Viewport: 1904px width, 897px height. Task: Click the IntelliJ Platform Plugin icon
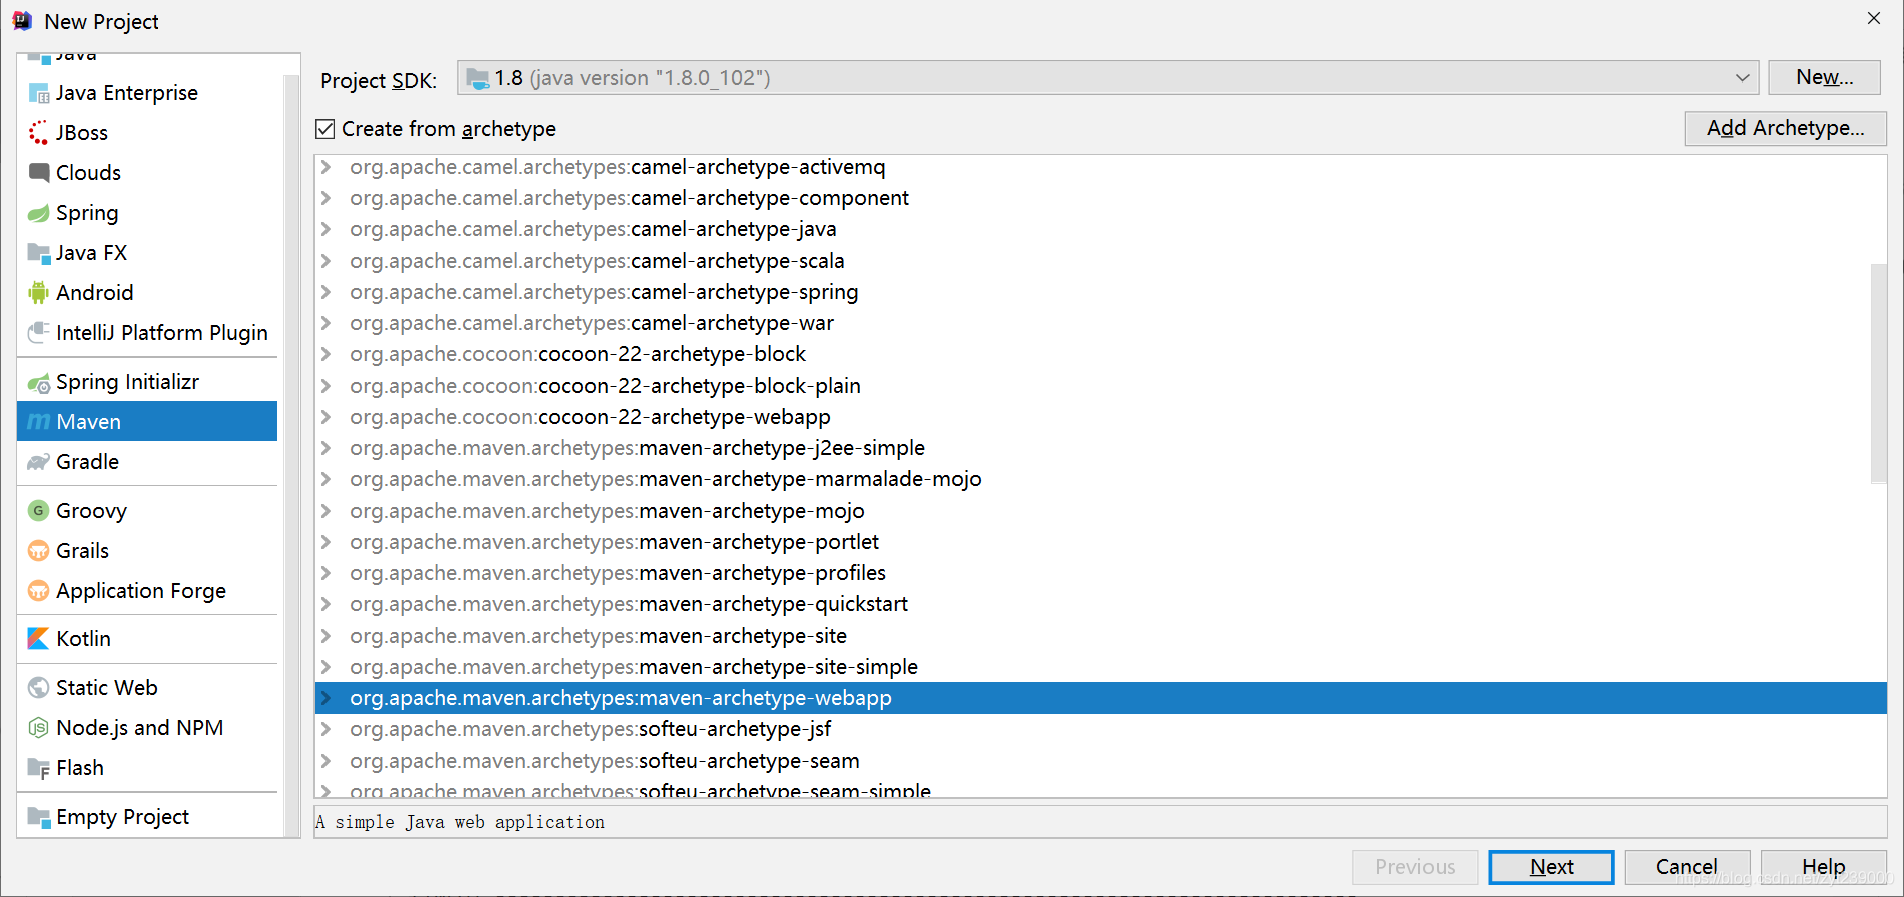(39, 332)
